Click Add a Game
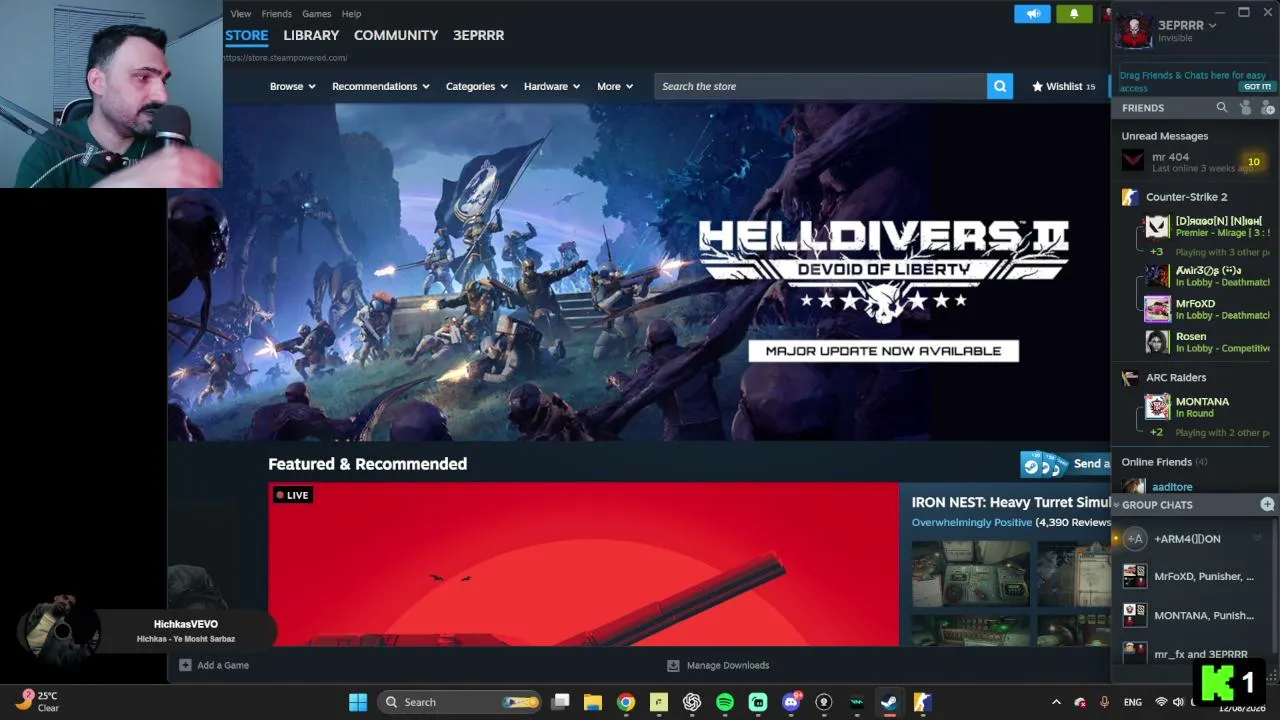The width and height of the screenshot is (1280, 720). 214,665
